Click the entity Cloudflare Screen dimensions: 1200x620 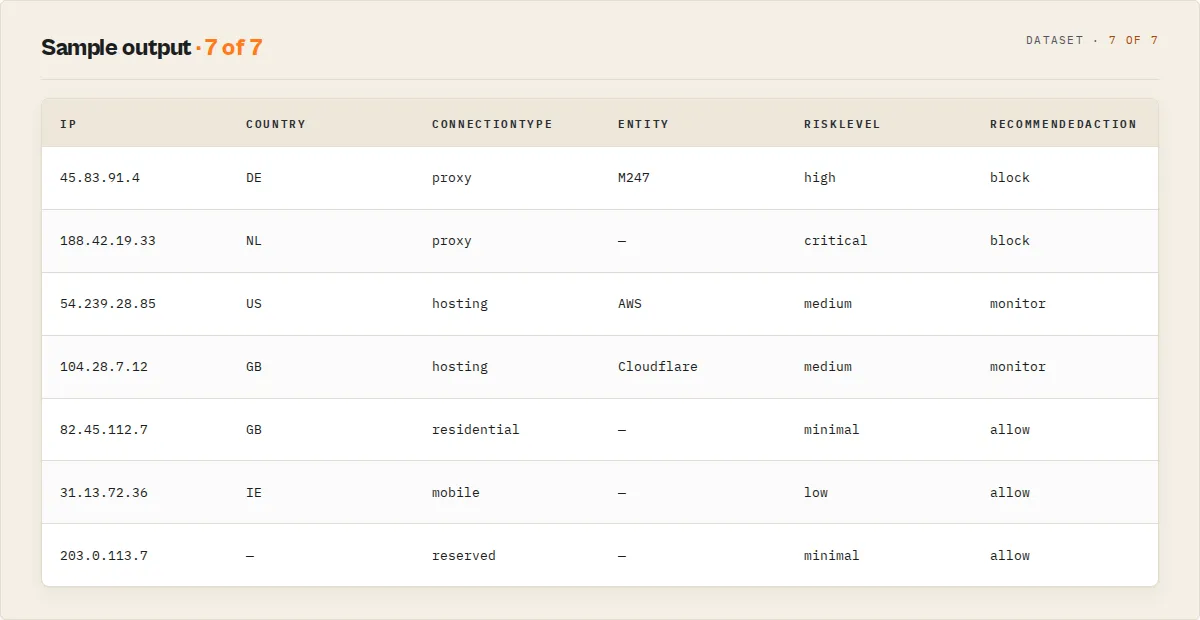[658, 367]
